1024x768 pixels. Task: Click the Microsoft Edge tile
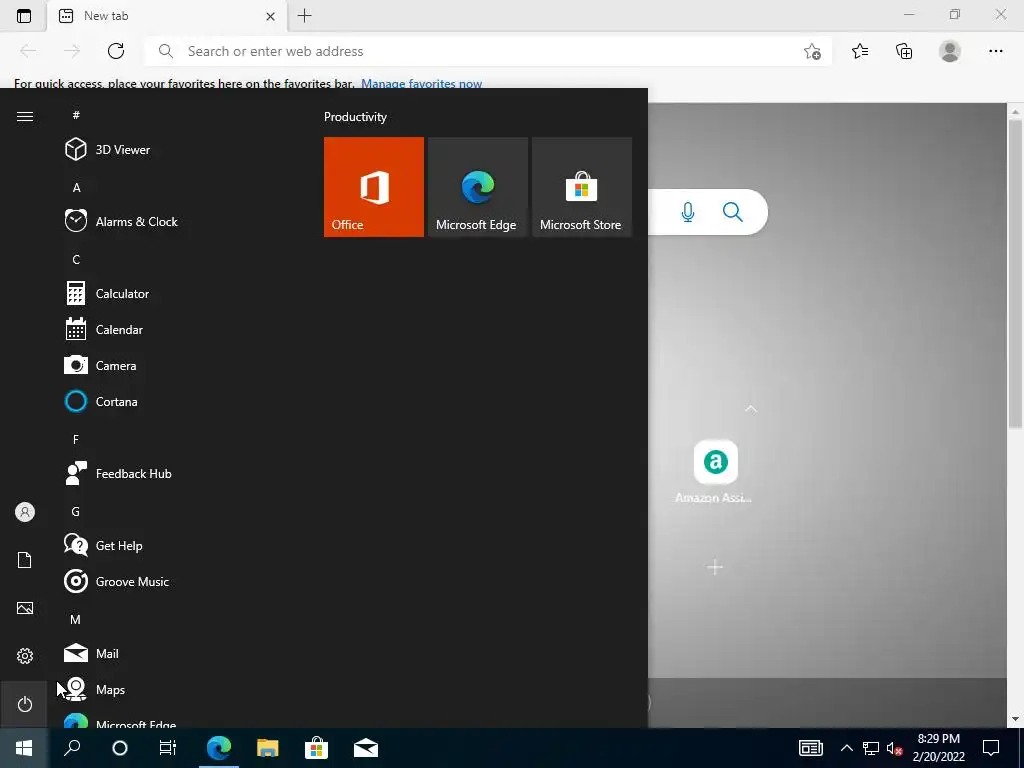(477, 187)
